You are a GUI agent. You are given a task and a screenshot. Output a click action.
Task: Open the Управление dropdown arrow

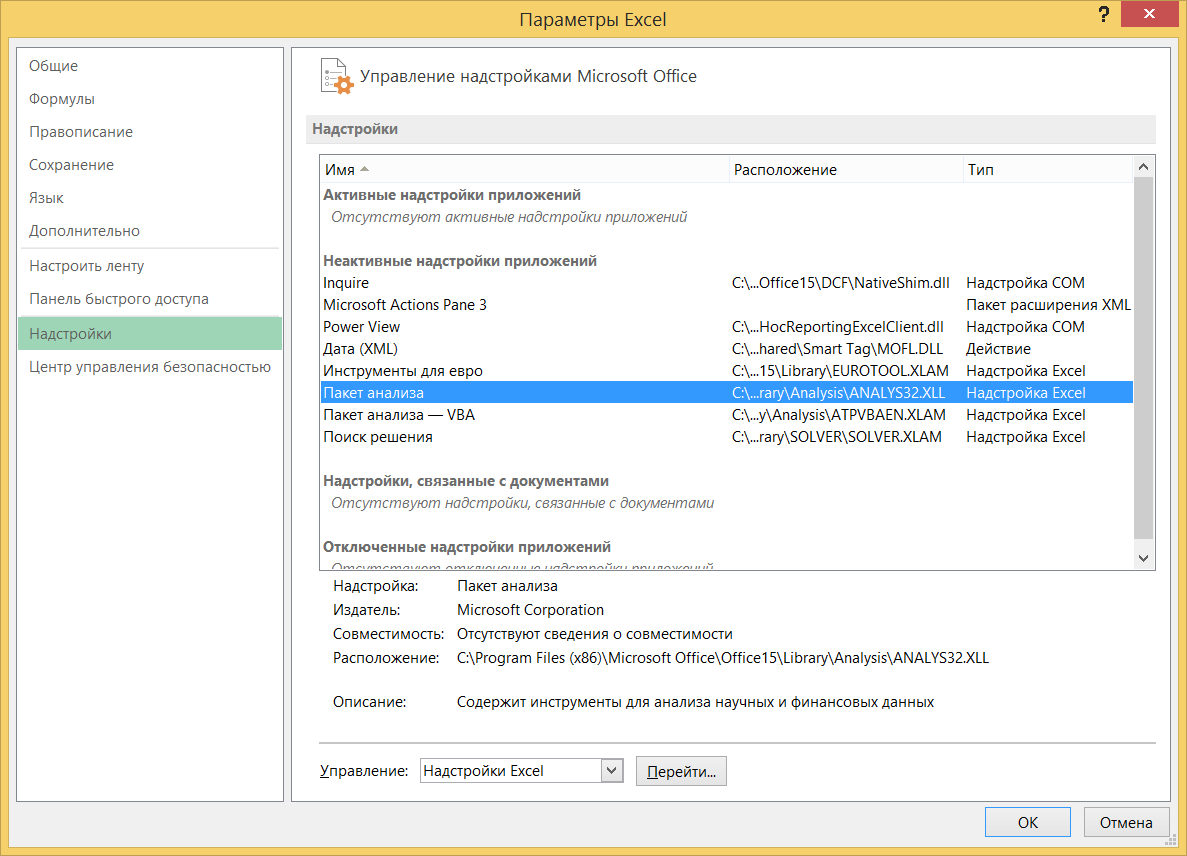[x=612, y=770]
